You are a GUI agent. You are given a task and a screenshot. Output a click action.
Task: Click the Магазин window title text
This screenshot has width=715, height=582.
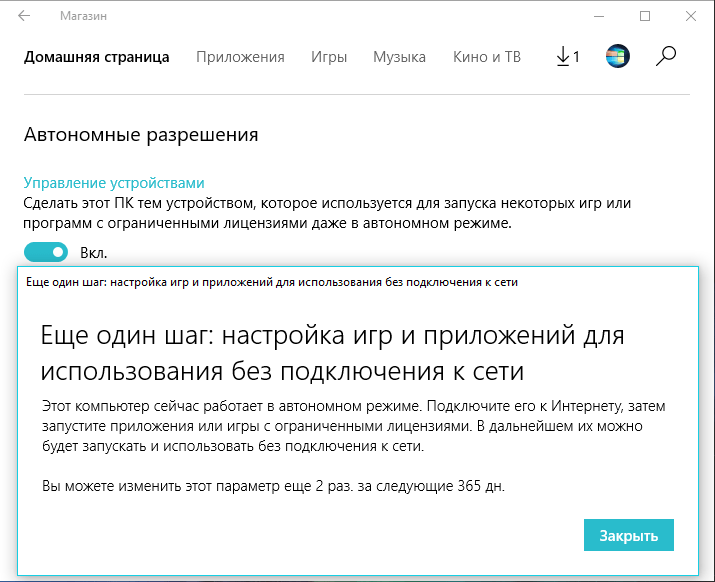83,16
